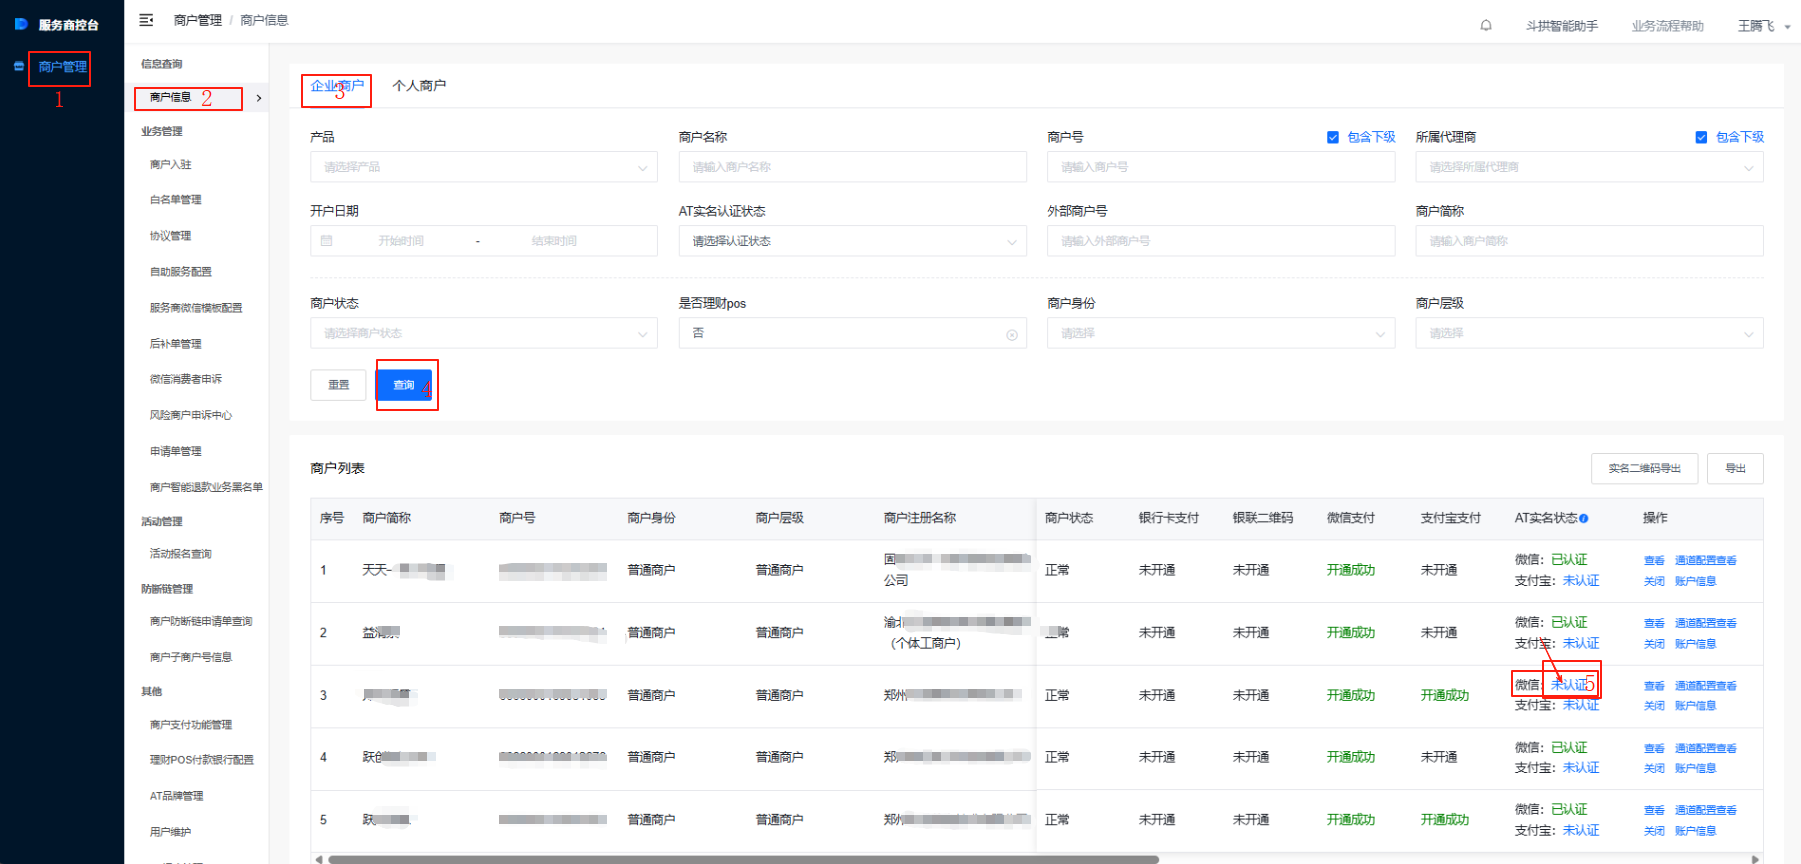This screenshot has width=1801, height=864.
Task: Click the calendar icon in 开户日期
Action: [327, 241]
